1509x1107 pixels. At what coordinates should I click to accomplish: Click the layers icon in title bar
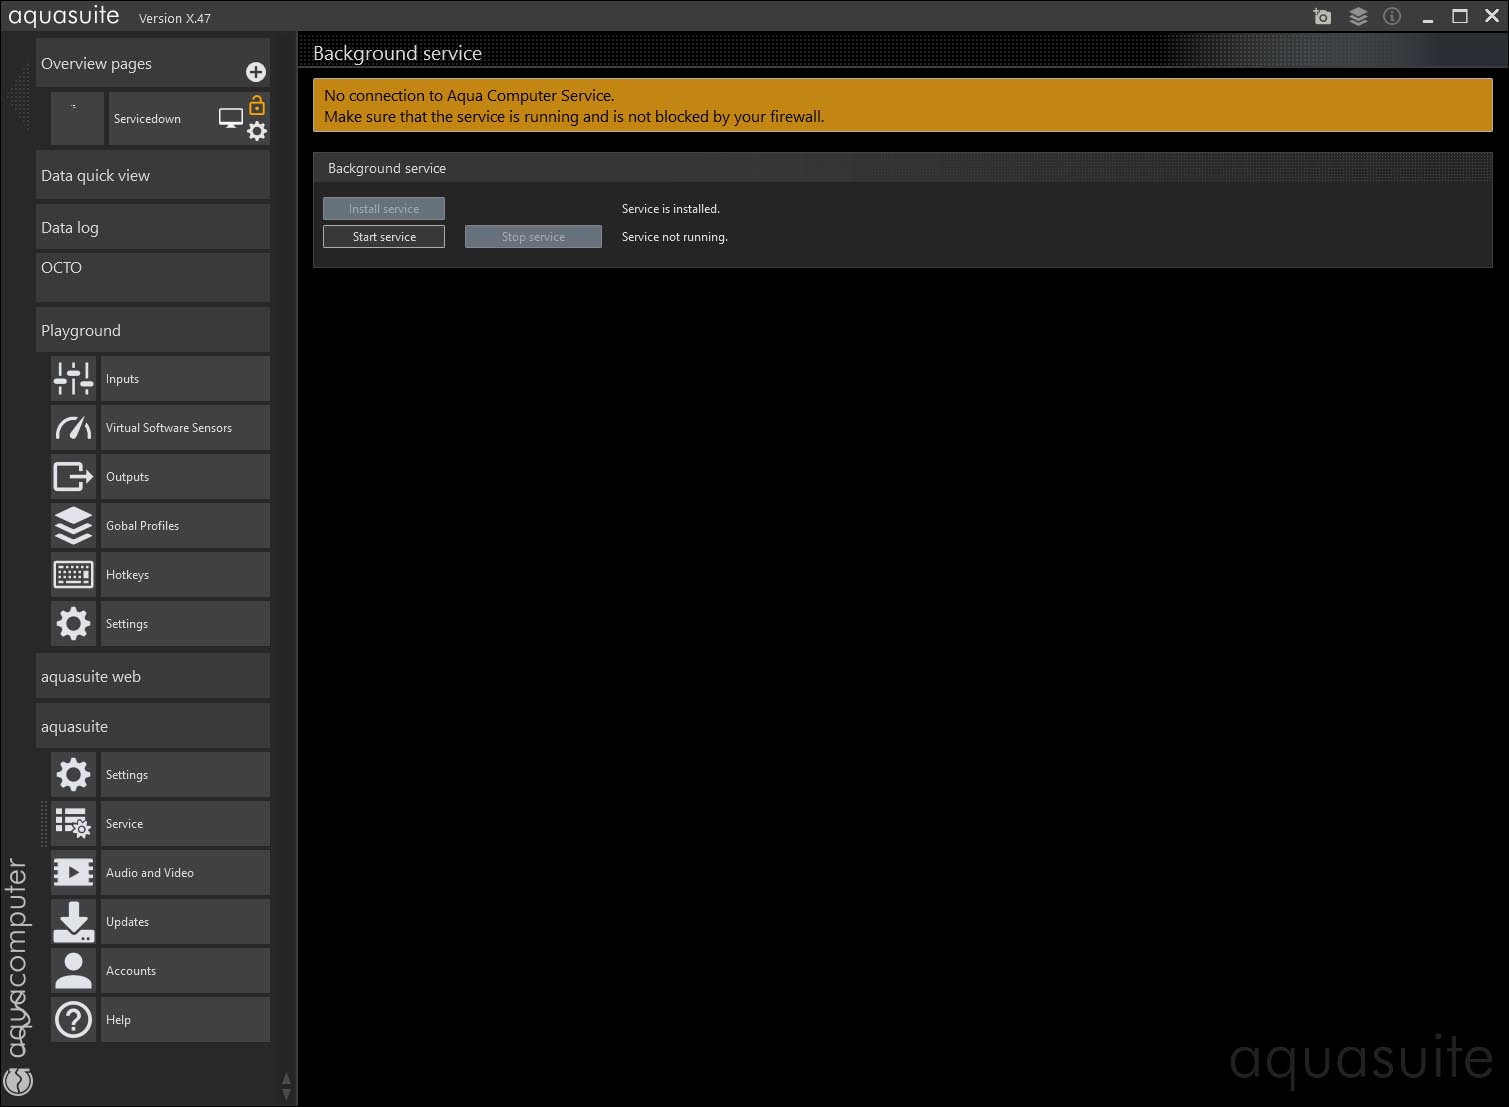click(x=1358, y=17)
